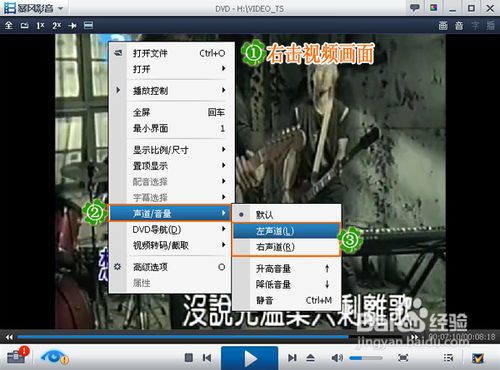Click the checkmark icon at bottom right
The image size is (500, 370).
(x=478, y=358)
